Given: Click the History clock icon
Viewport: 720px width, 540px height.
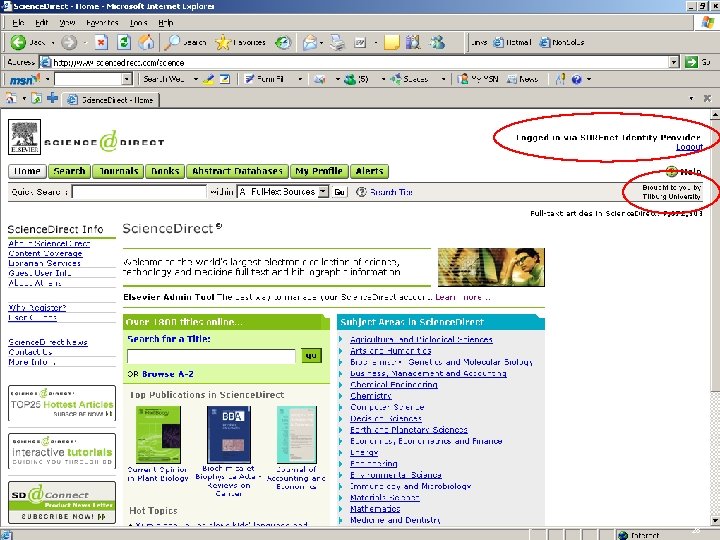Looking at the screenshot, I should coord(283,42).
